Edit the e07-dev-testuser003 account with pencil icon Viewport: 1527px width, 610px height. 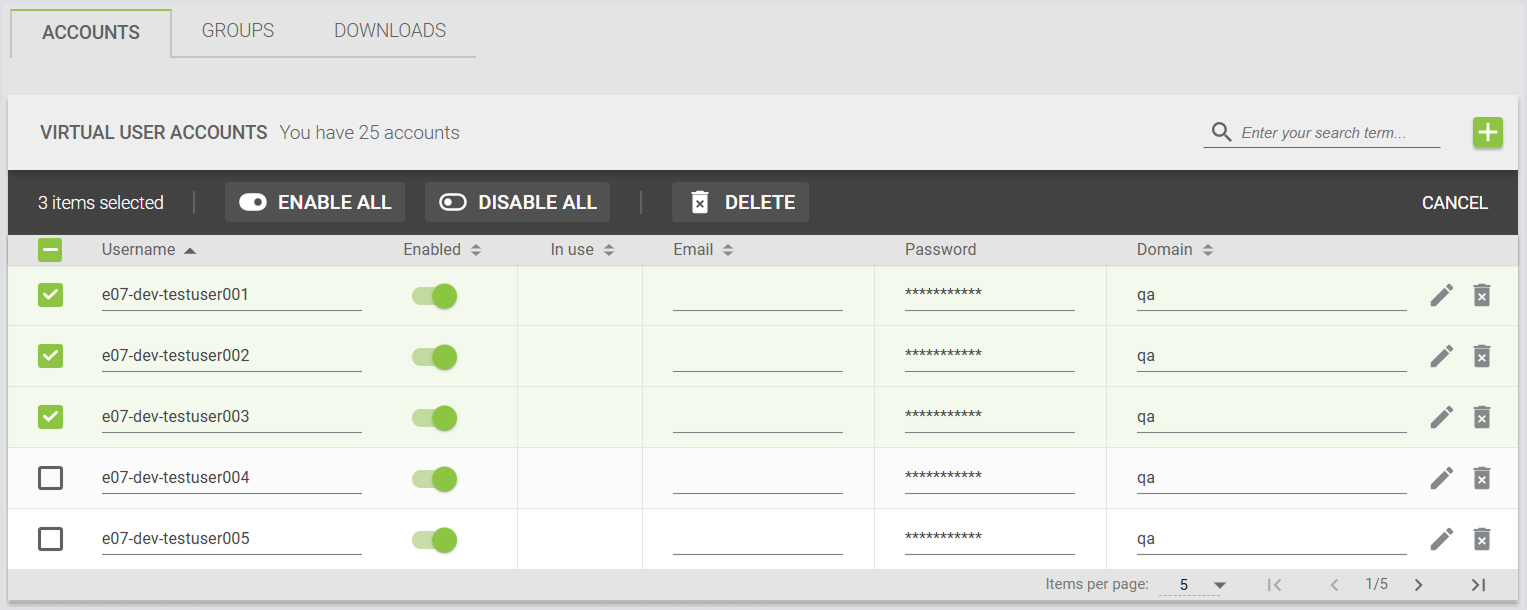tap(1441, 417)
